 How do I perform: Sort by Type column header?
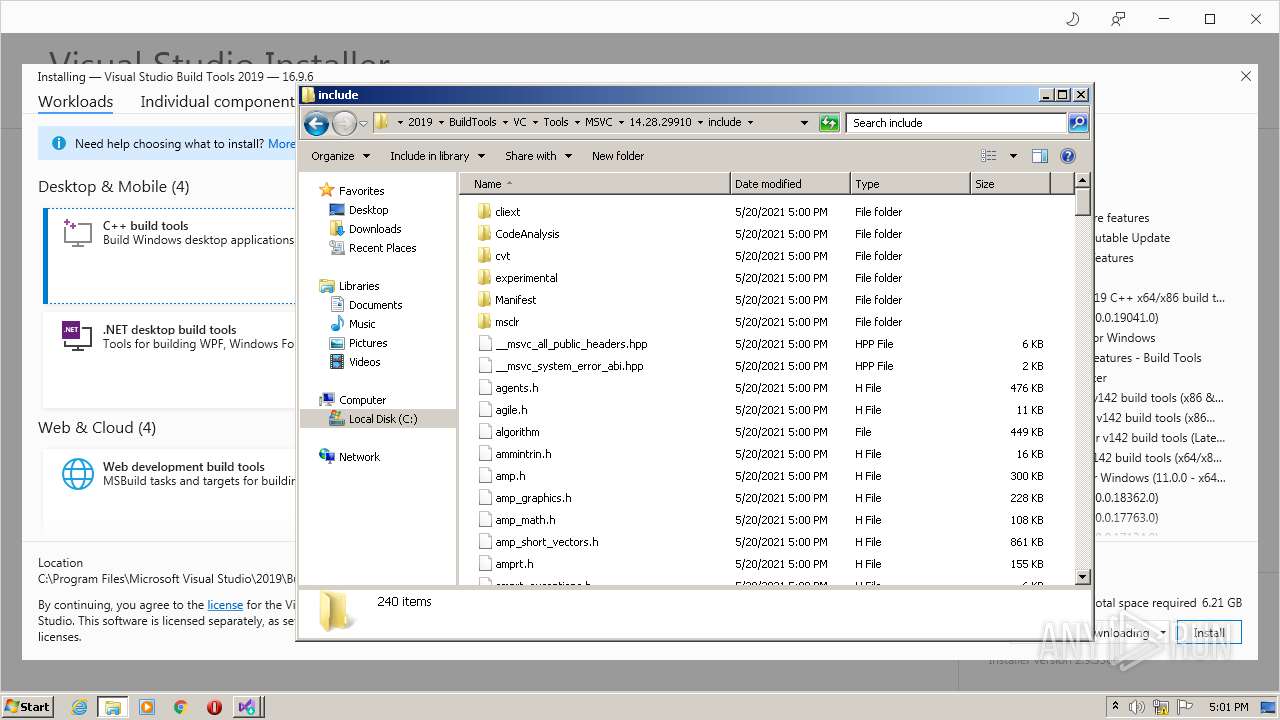(910, 184)
